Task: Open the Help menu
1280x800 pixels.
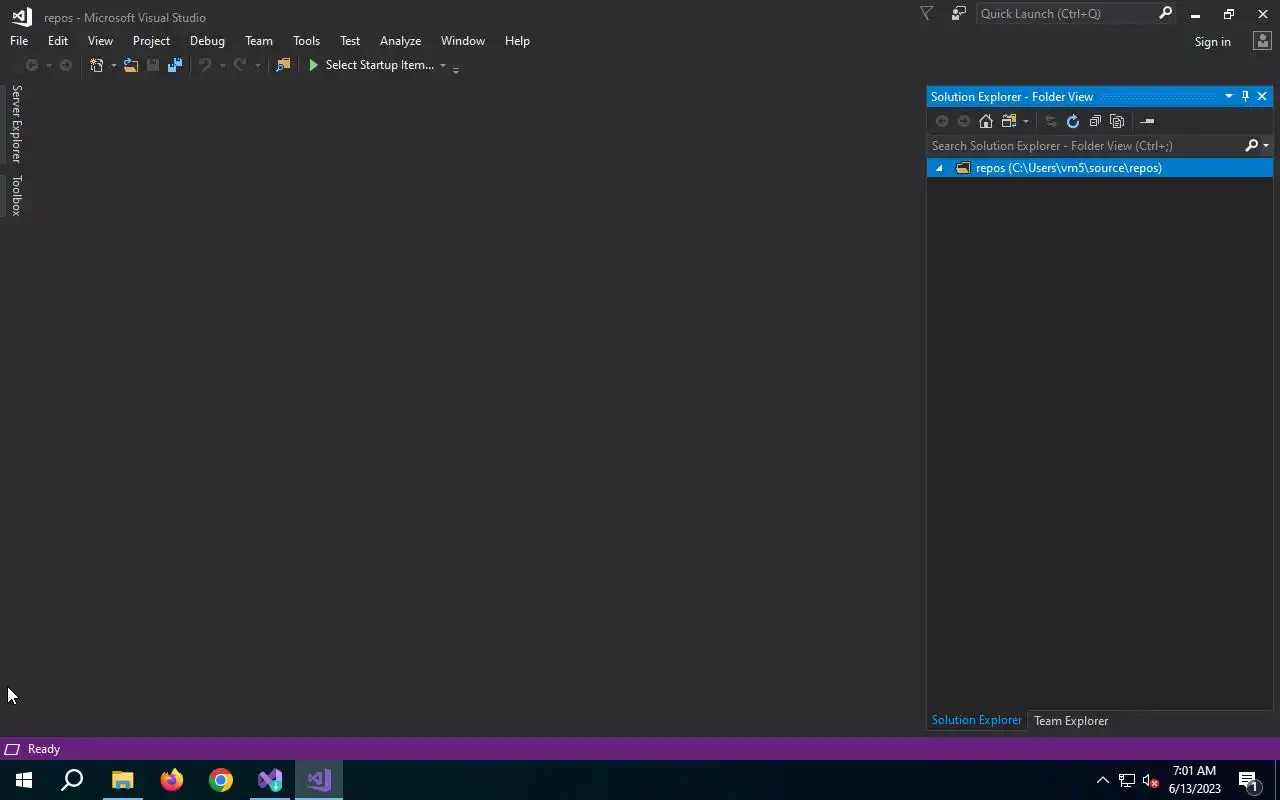Action: 517,41
